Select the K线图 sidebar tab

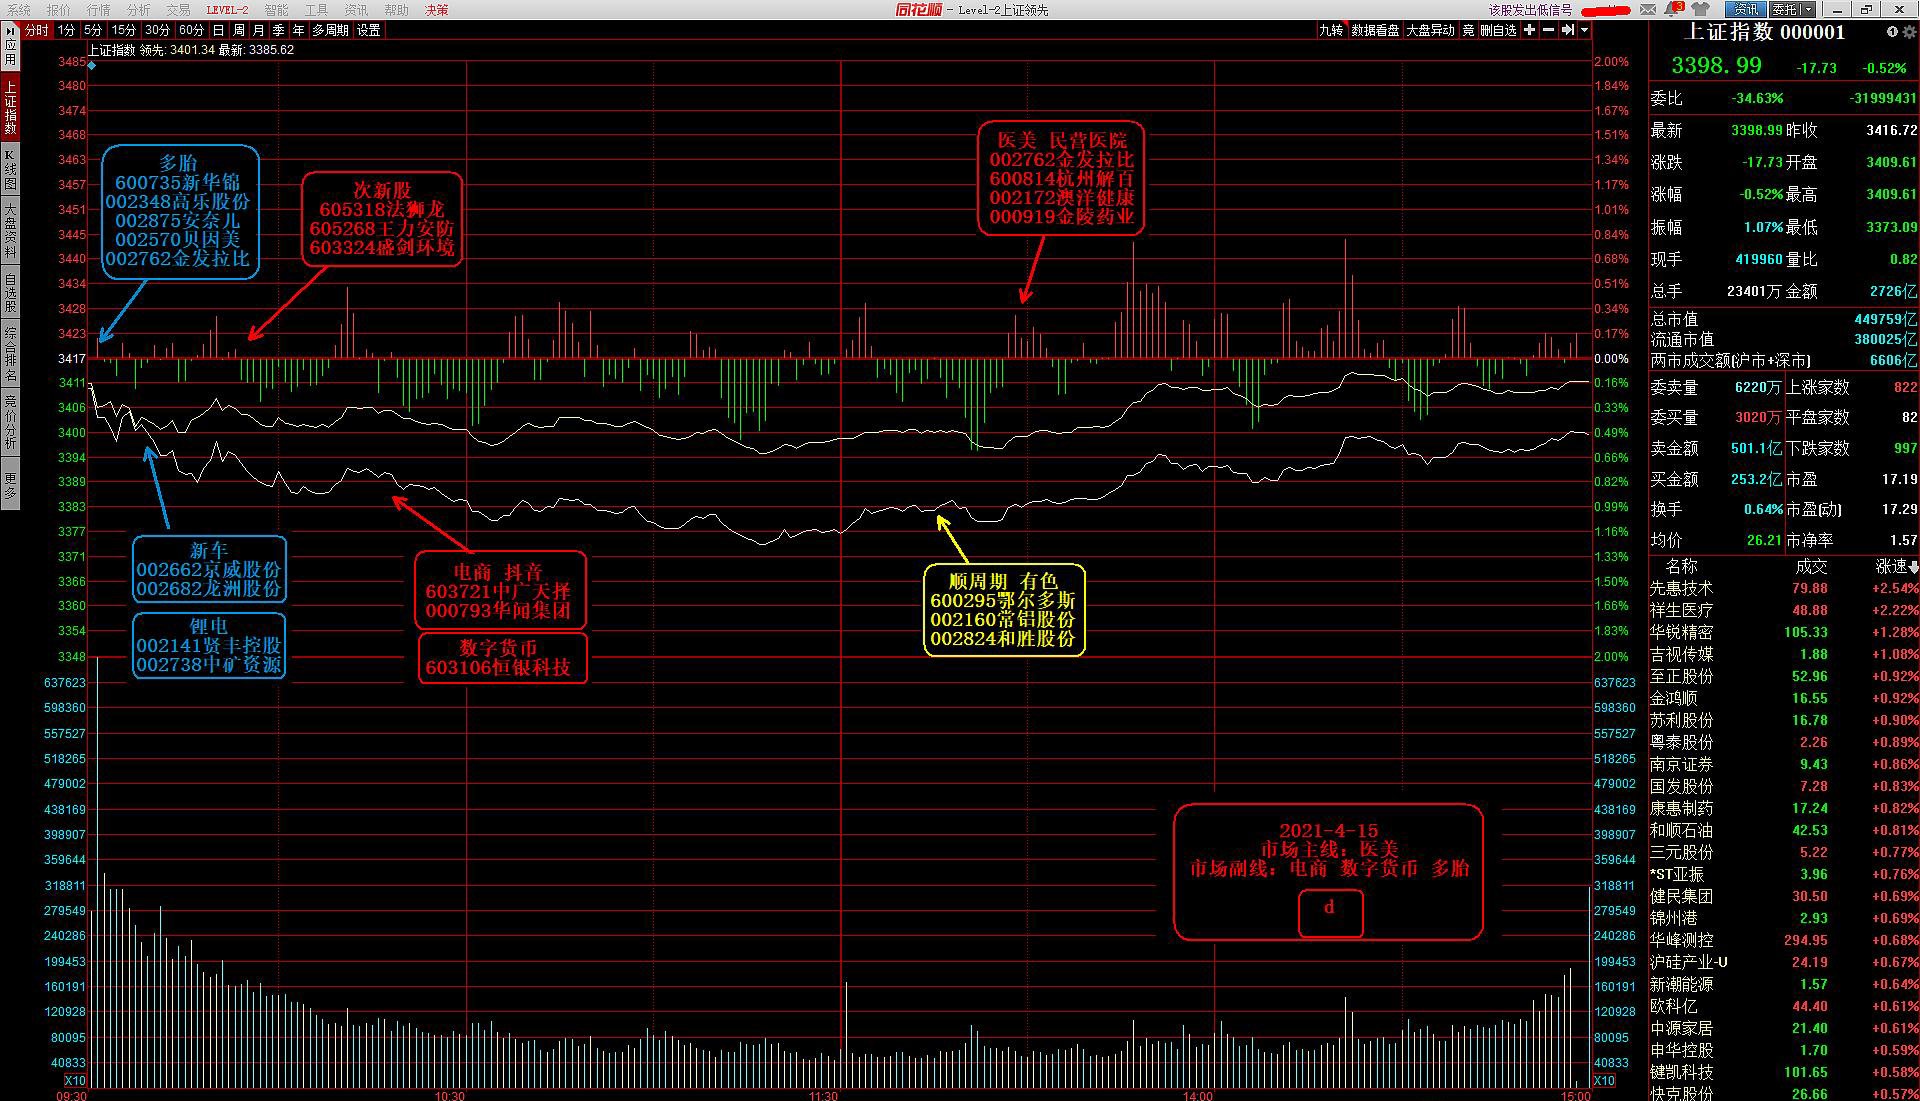[x=10, y=169]
